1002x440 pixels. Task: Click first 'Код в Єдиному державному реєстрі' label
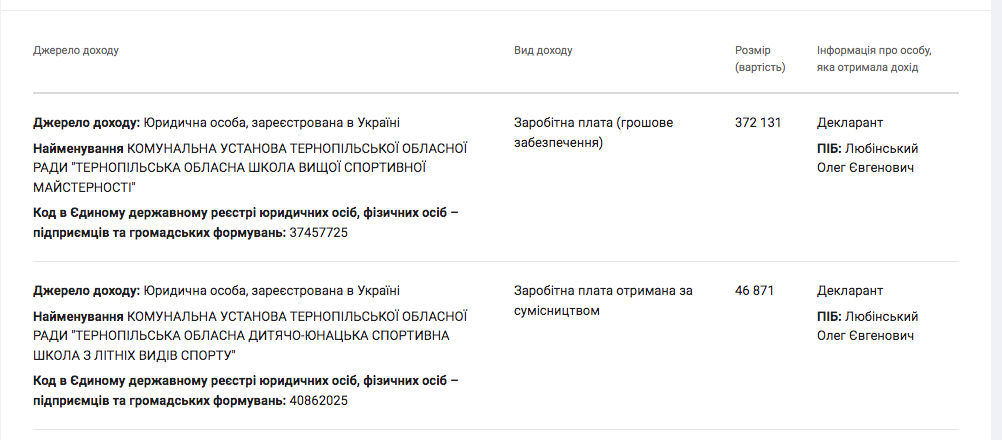click(245, 213)
